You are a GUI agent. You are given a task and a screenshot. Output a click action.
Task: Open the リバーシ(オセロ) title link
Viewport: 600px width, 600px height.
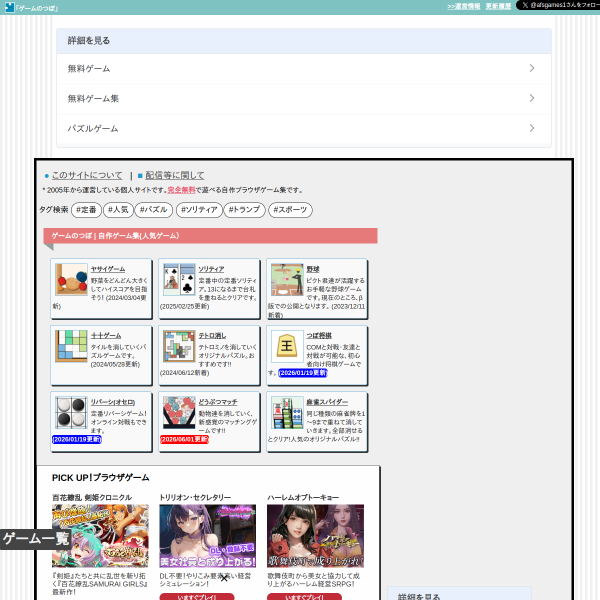pos(113,402)
